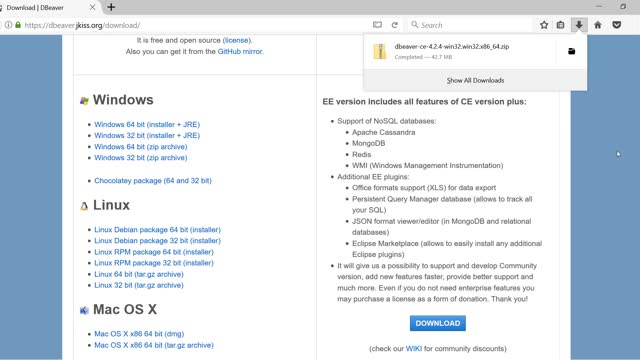Click the EE version features heading
This screenshot has height=360, width=640.
[x=424, y=102]
